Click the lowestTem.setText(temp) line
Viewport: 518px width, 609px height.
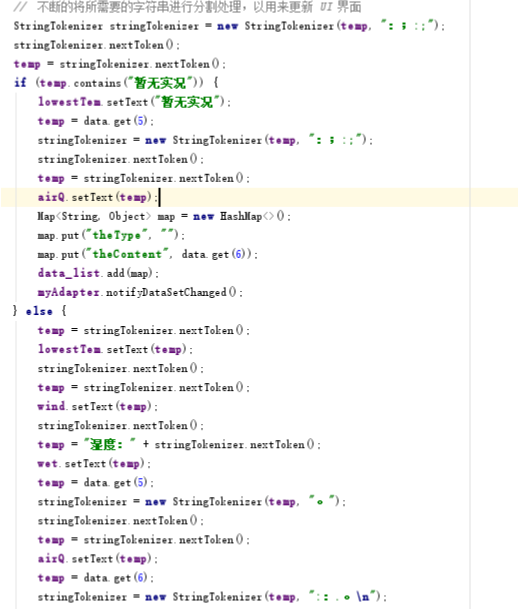[x=115, y=350]
